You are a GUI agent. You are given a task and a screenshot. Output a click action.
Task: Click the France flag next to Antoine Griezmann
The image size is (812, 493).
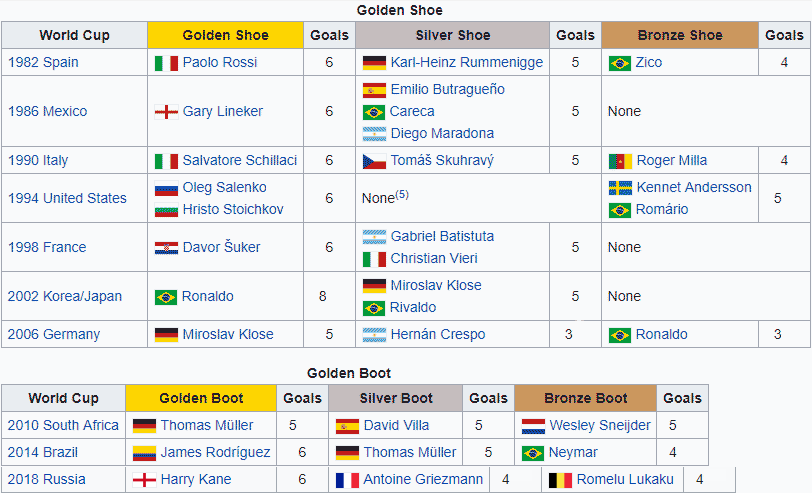(x=347, y=480)
